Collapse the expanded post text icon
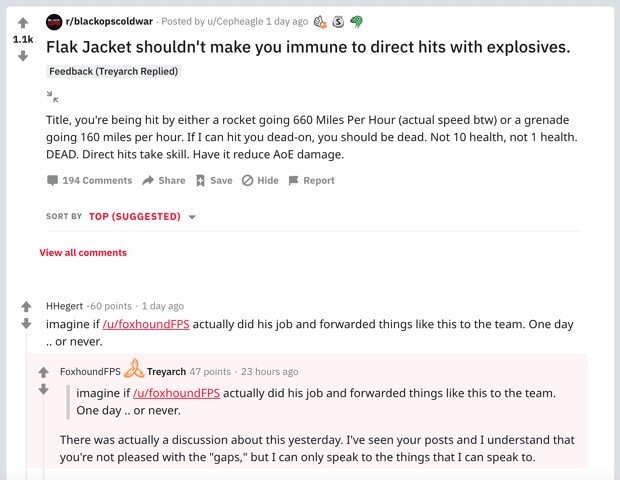 point(52,96)
